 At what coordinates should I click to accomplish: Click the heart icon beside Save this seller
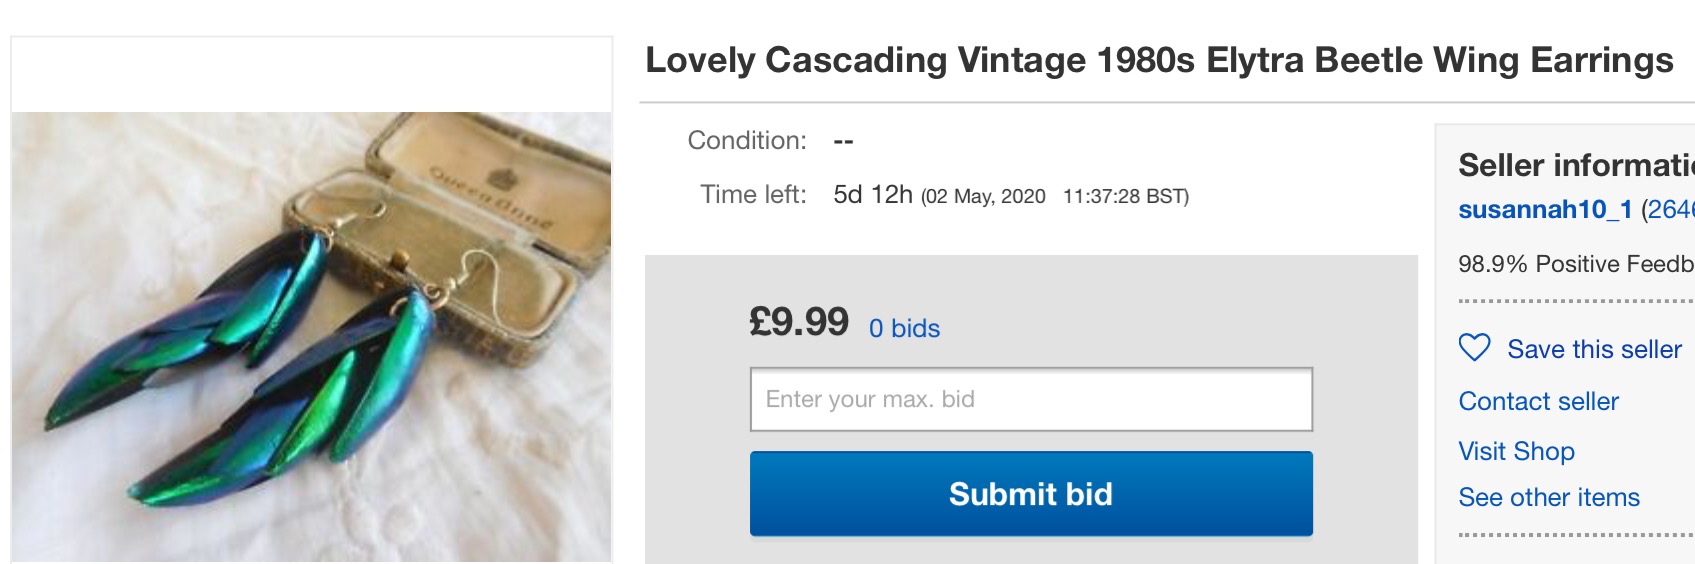[x=1474, y=348]
